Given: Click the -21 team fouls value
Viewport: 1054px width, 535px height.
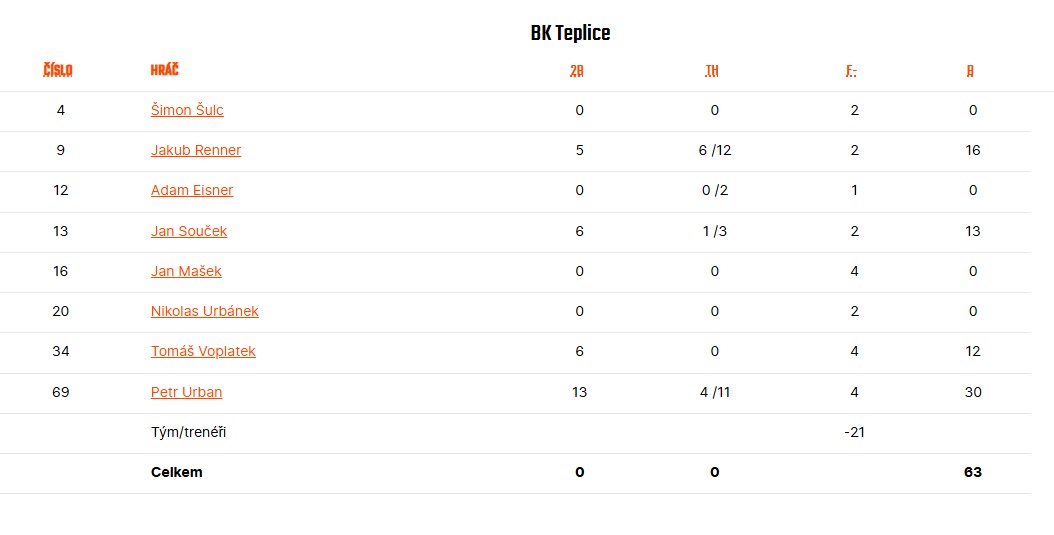Looking at the screenshot, I should point(854,432).
